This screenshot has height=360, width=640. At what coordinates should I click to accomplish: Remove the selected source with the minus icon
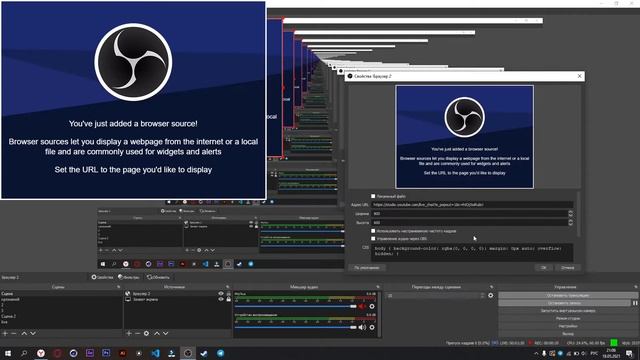click(138, 333)
